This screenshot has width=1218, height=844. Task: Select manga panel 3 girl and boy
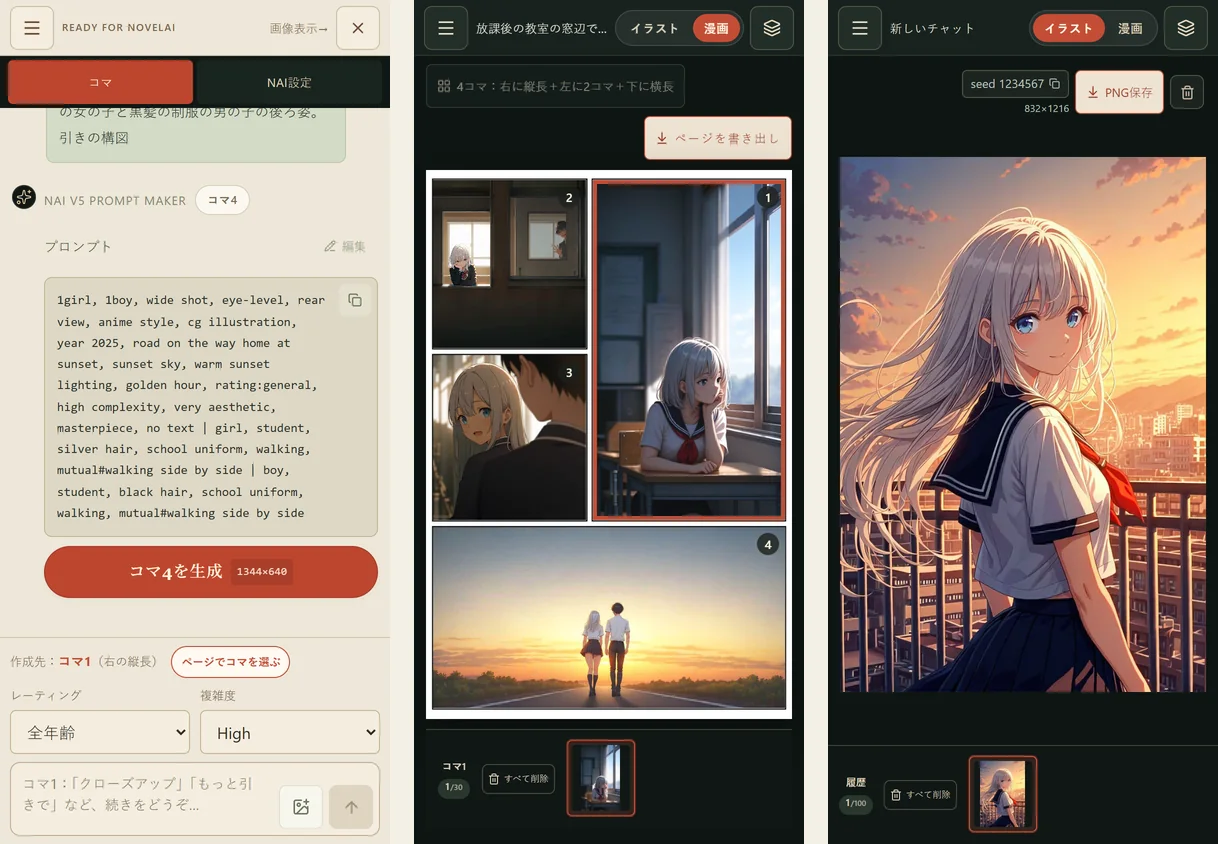510,437
